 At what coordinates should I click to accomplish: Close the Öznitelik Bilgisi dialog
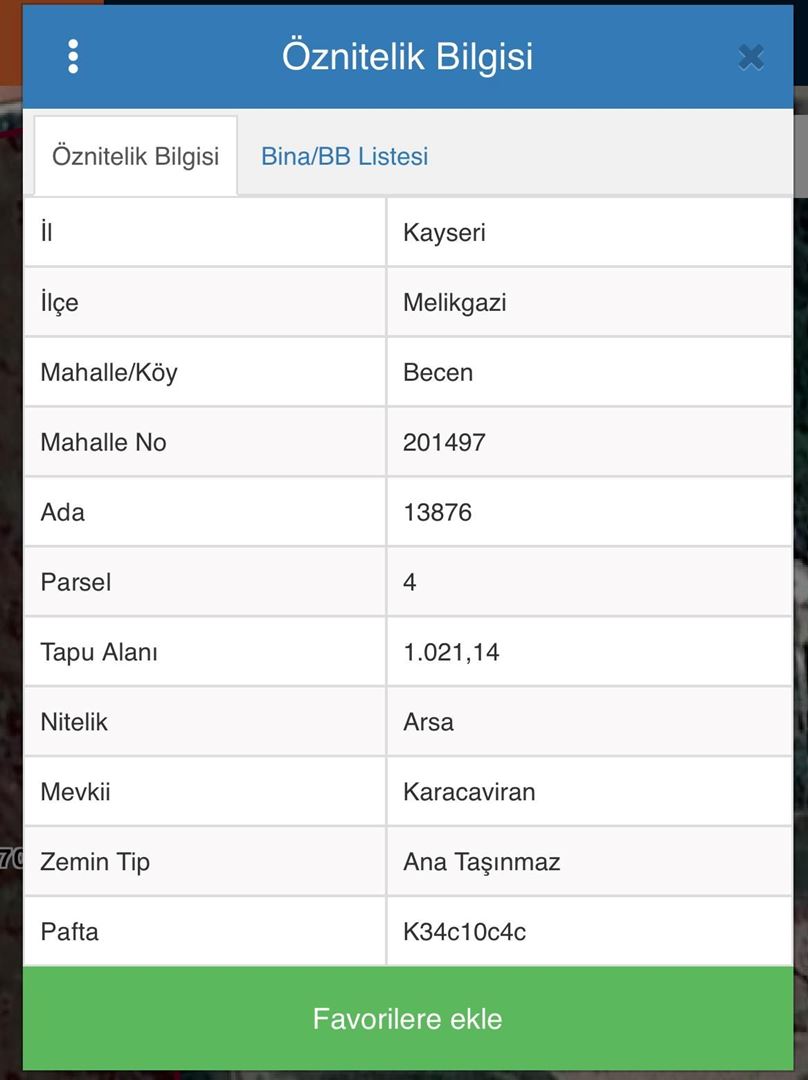click(x=751, y=57)
